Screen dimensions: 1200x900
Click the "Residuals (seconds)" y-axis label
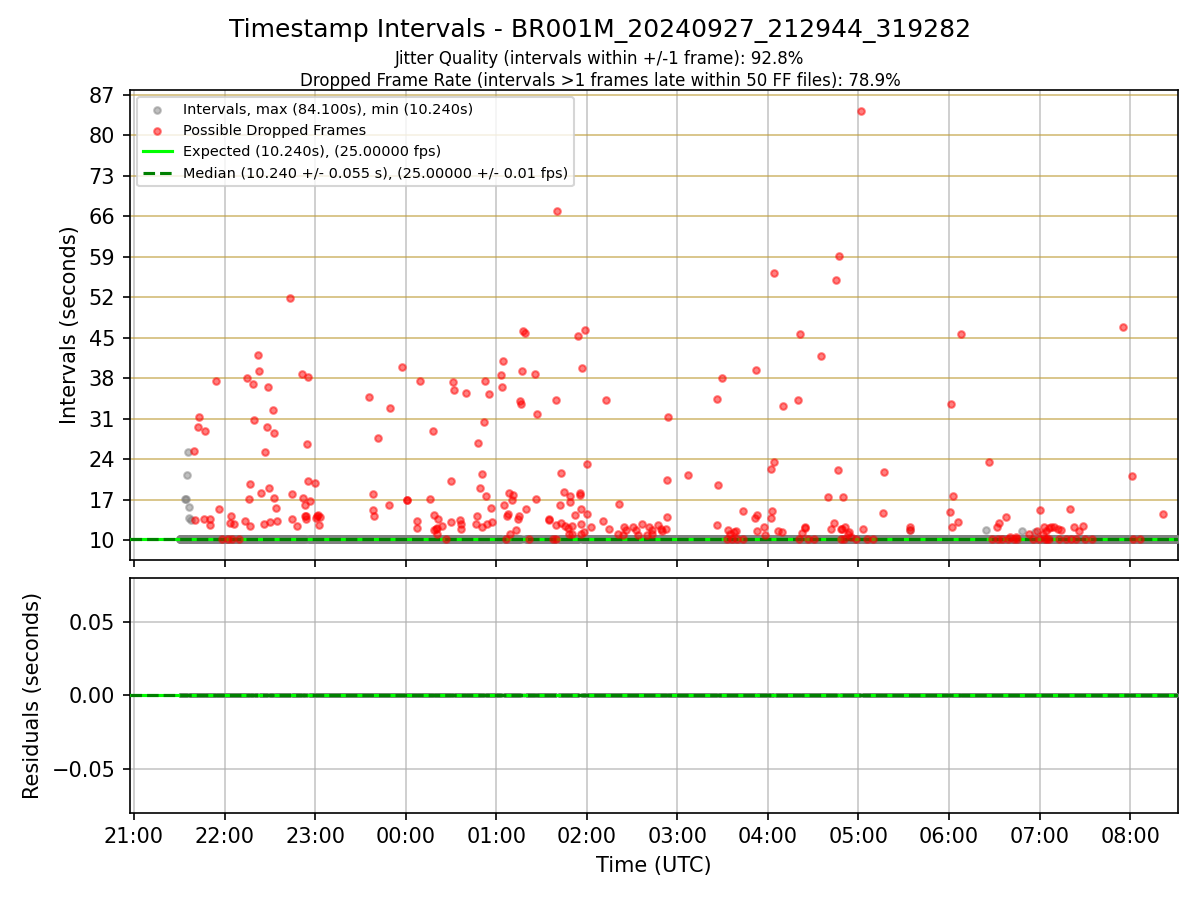point(32,696)
